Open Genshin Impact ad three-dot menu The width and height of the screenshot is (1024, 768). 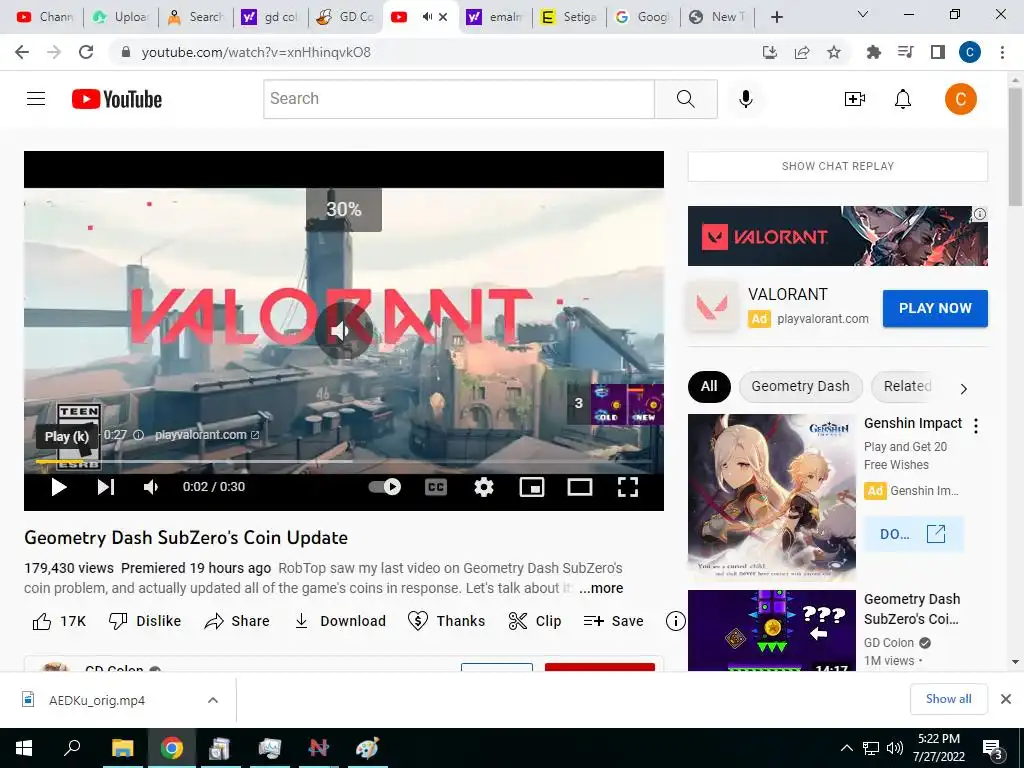click(976, 426)
